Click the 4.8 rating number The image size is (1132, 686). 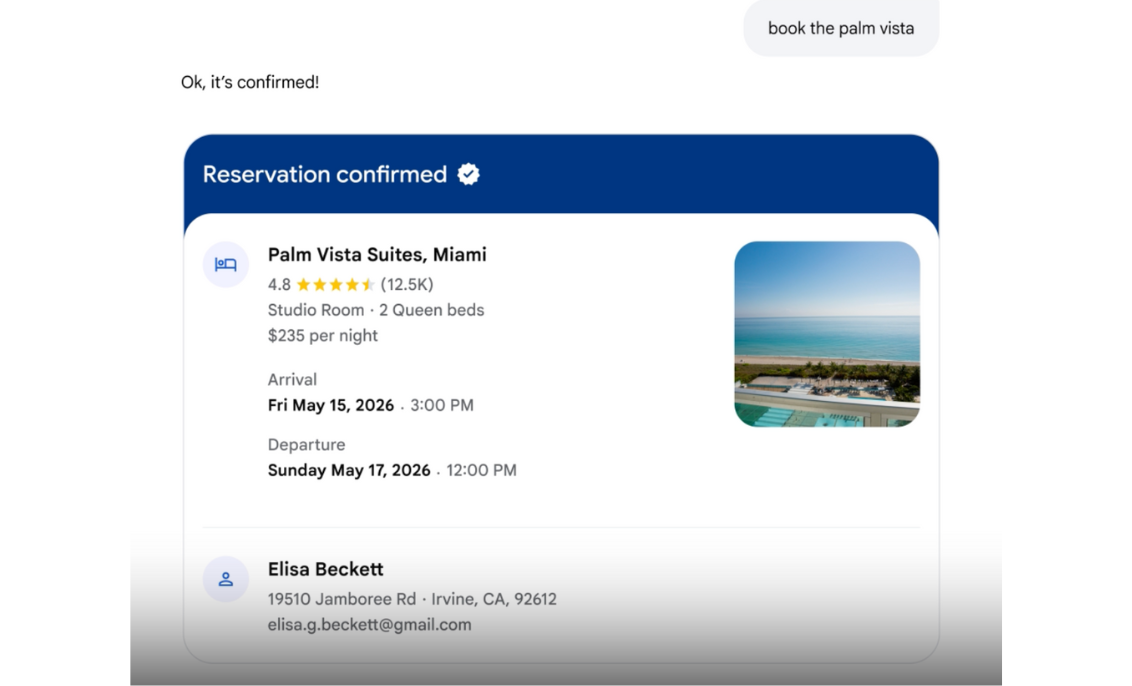point(279,285)
